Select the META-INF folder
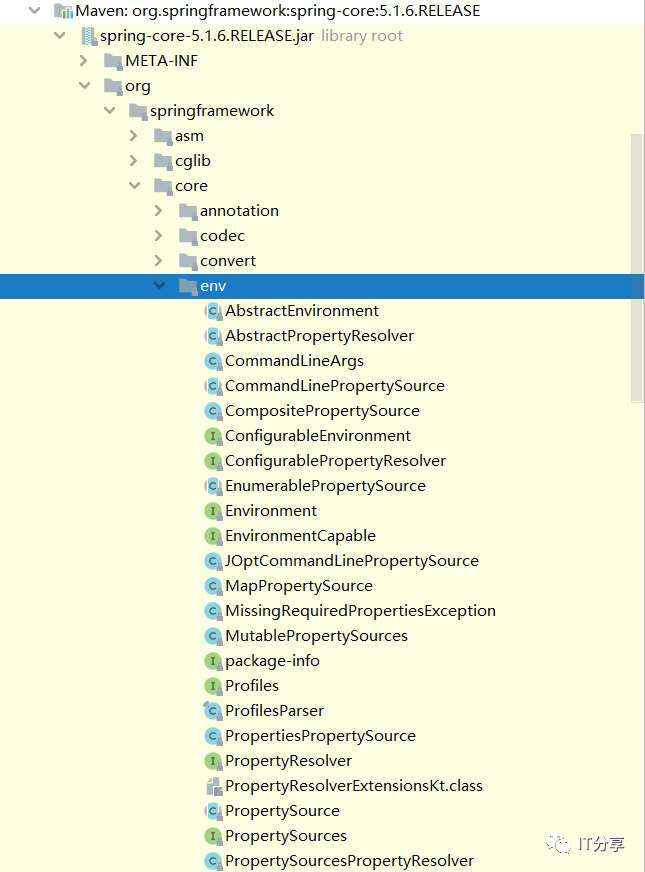The image size is (645, 872). point(322,61)
